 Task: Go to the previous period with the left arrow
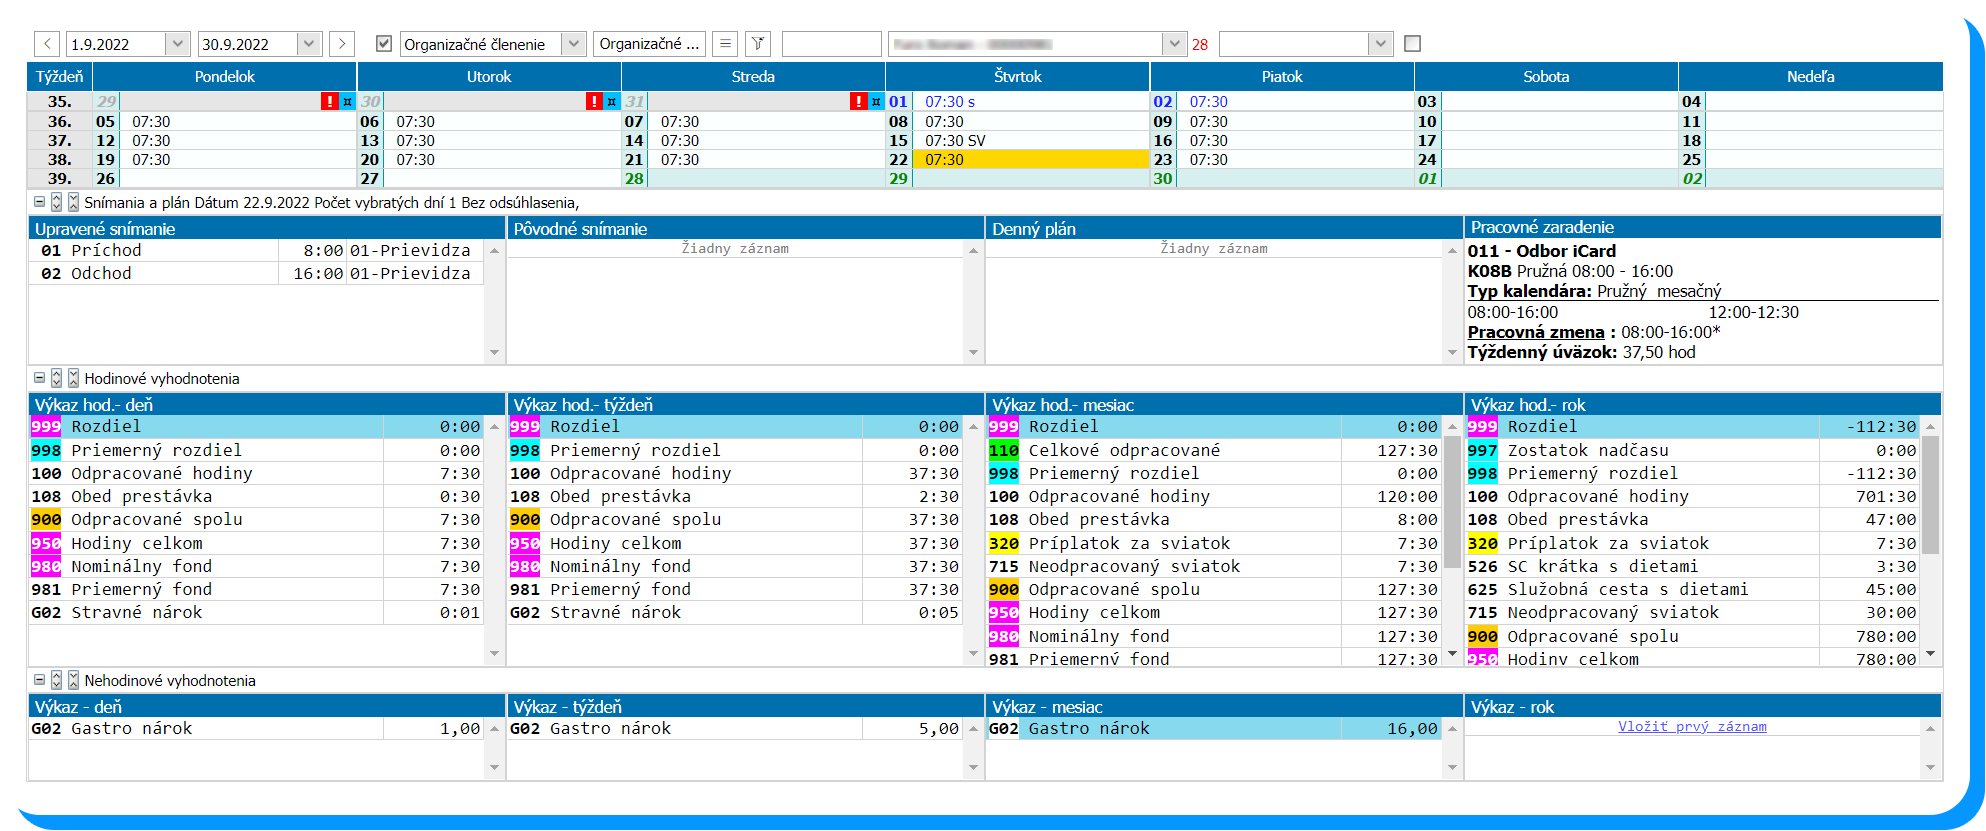pyautogui.click(x=47, y=44)
